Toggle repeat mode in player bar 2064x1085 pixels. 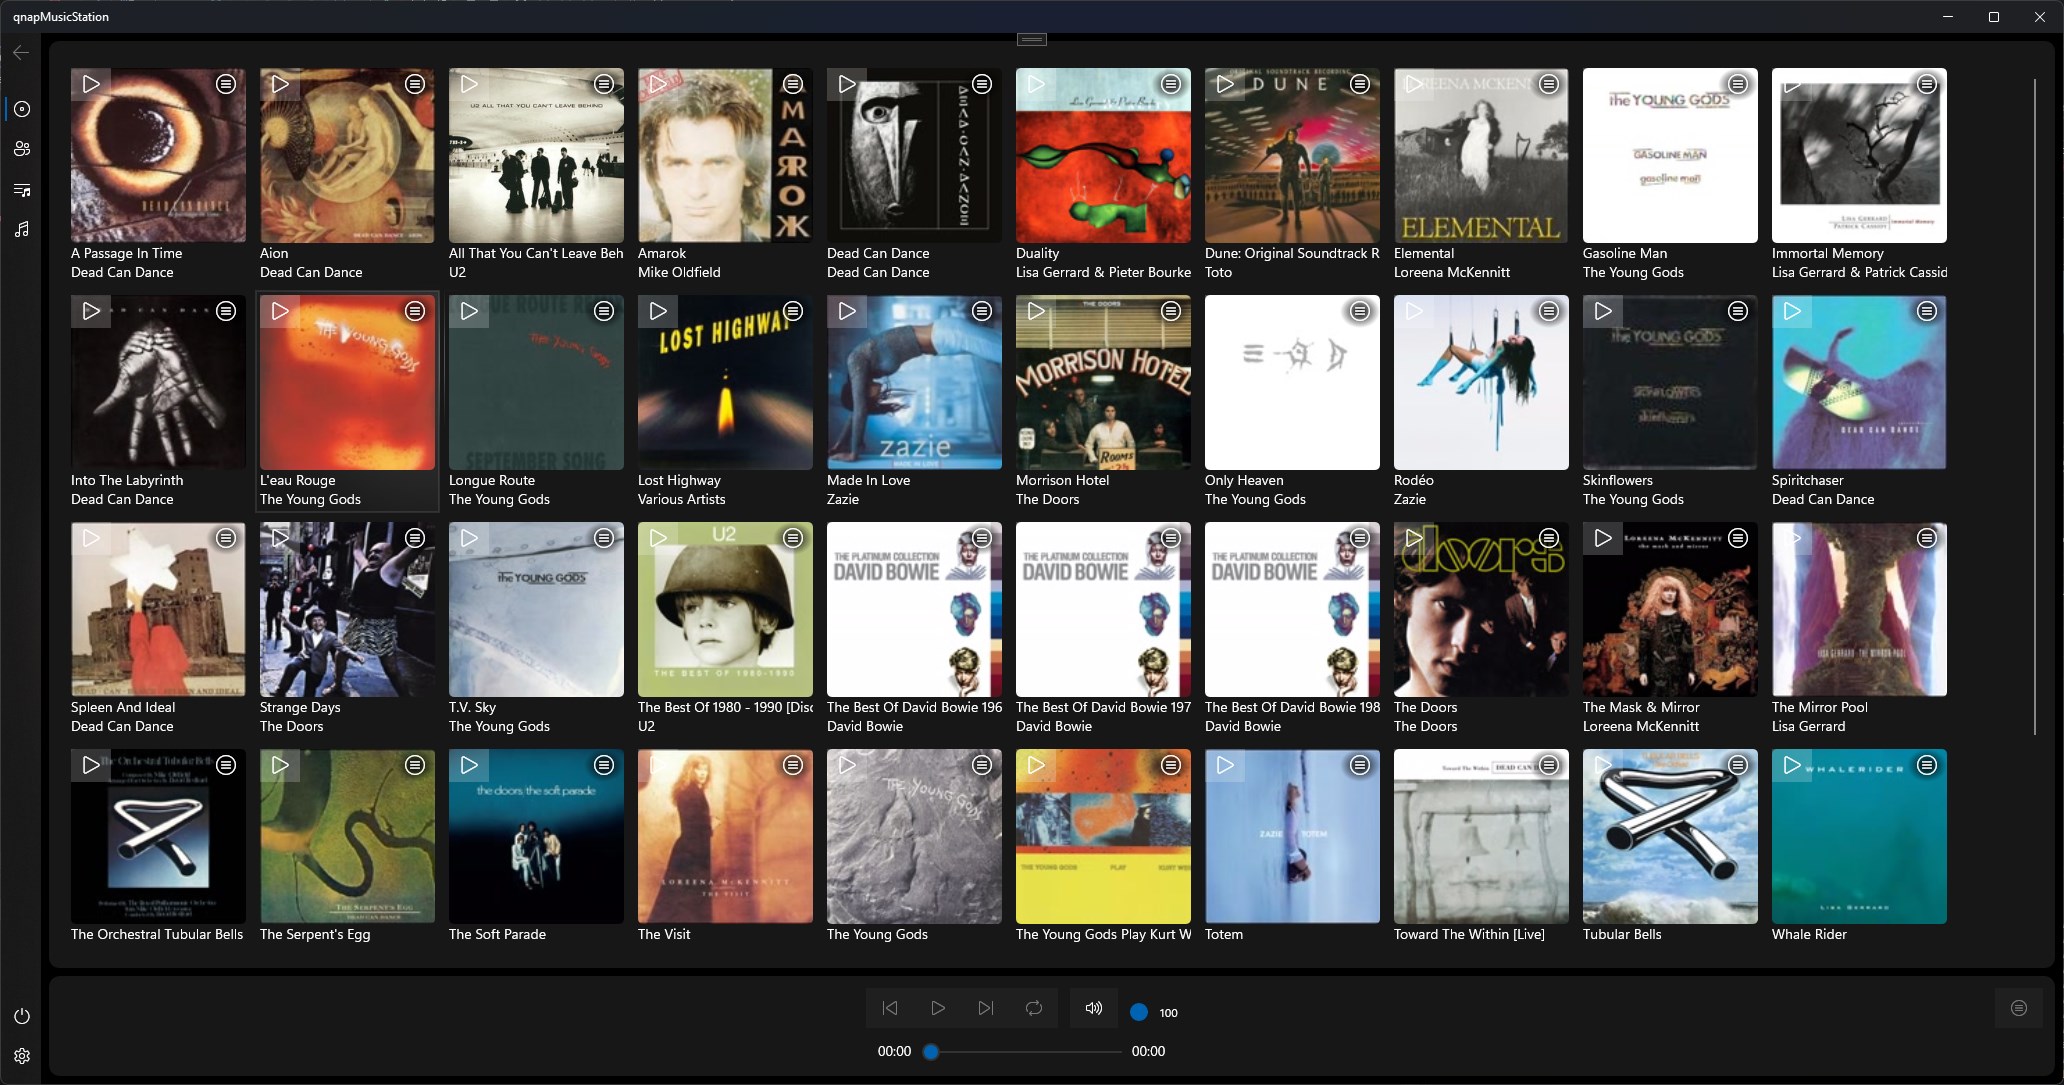pyautogui.click(x=1034, y=1008)
